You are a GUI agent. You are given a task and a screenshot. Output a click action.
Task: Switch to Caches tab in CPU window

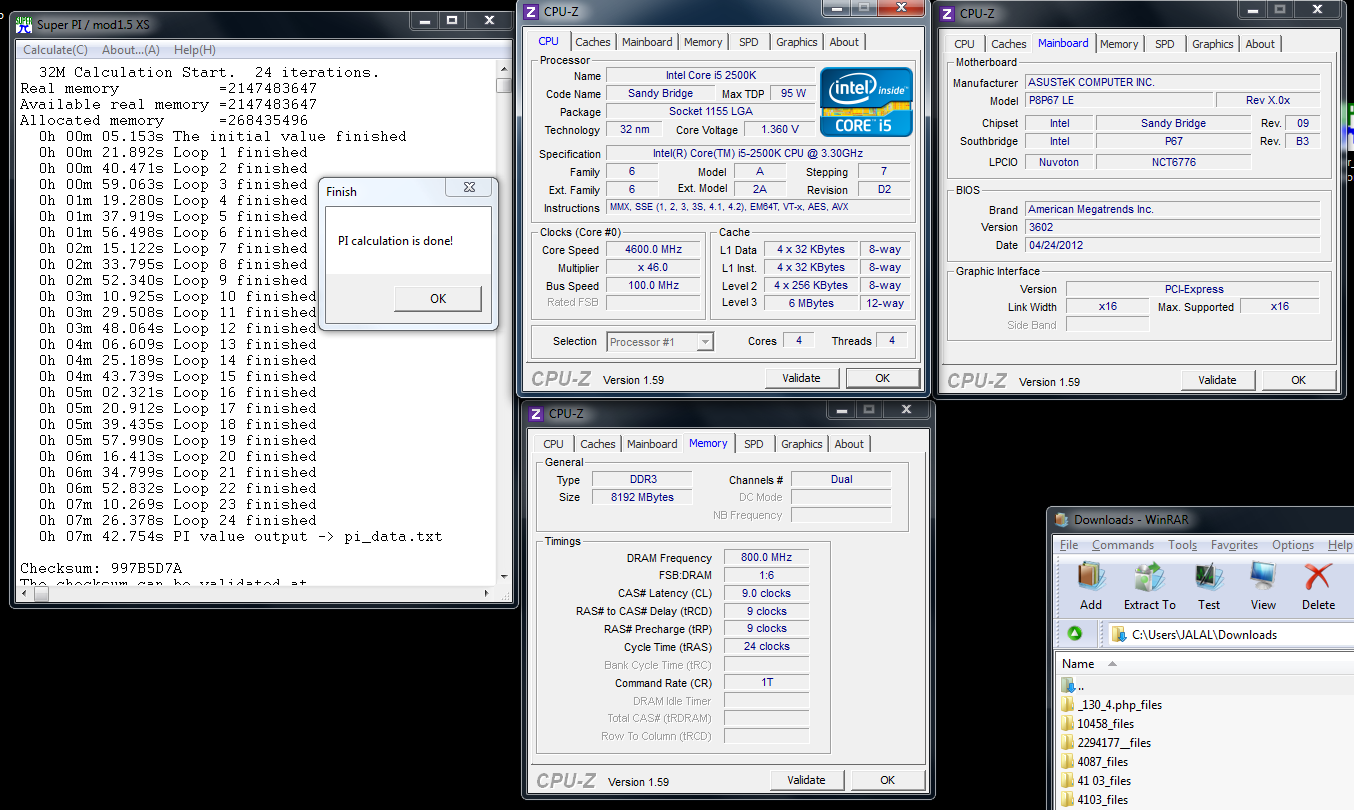(x=592, y=42)
